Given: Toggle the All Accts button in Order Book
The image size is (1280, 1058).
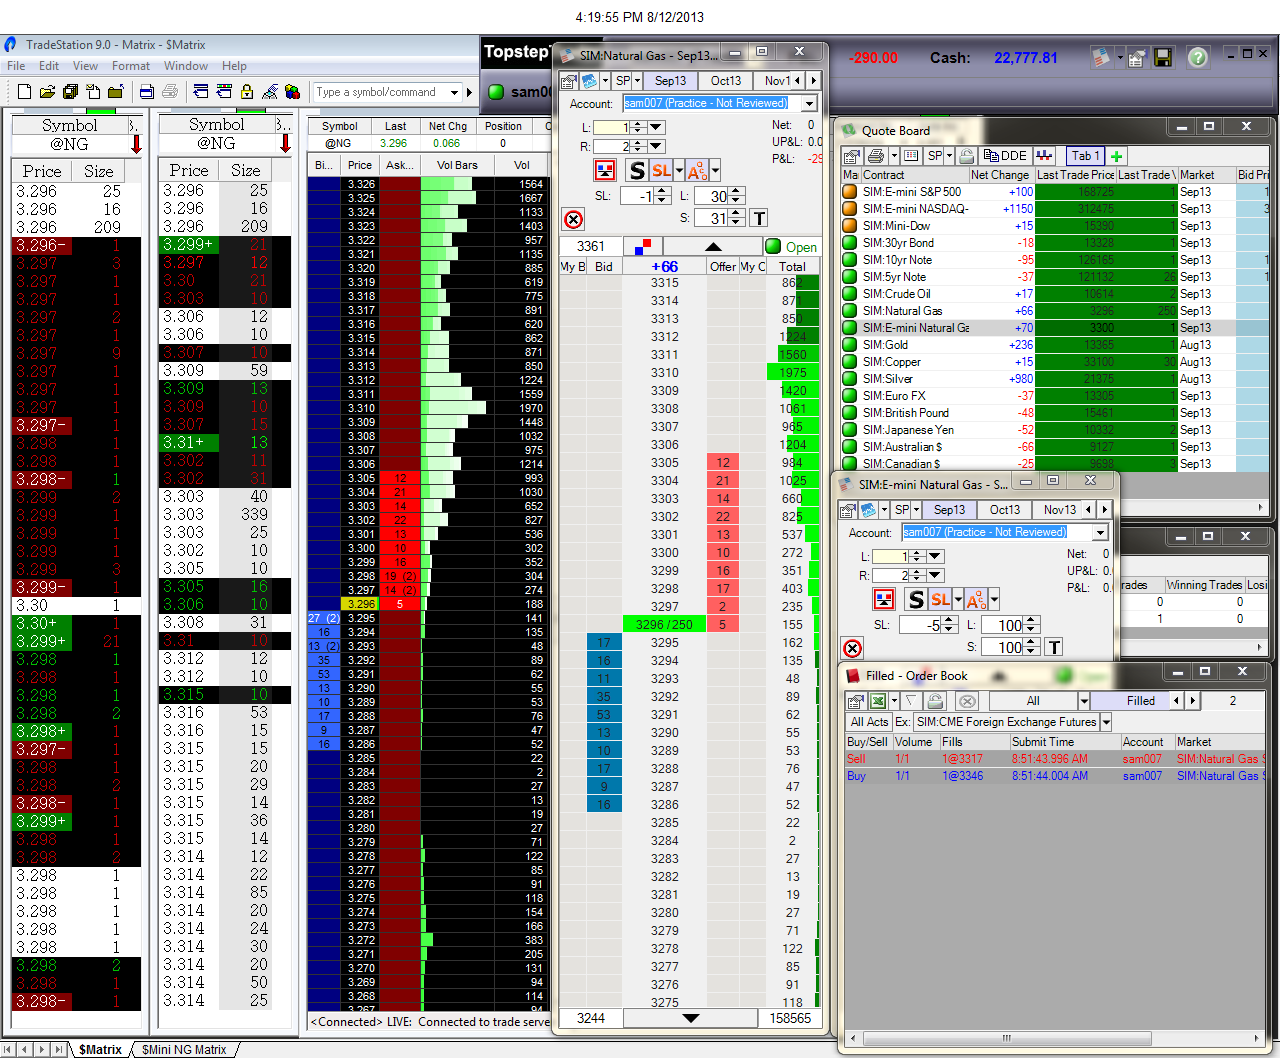Looking at the screenshot, I should (869, 722).
